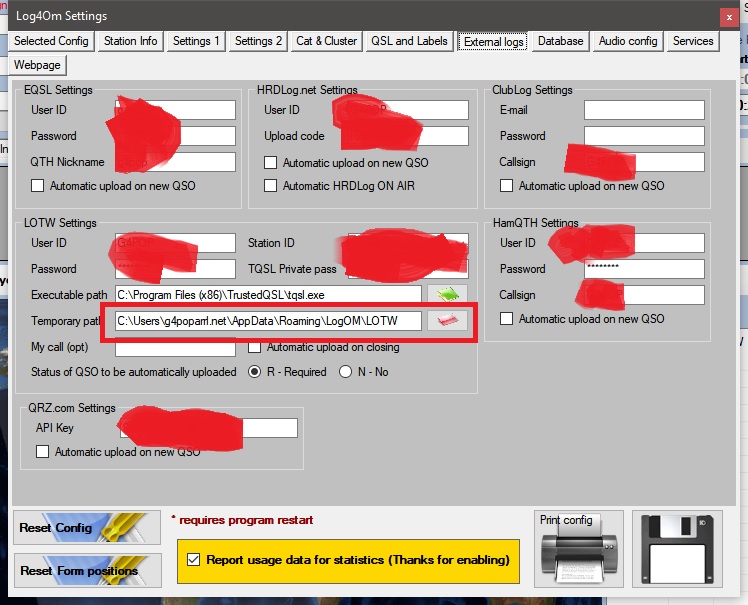Screen dimensions: 748x605
Task: Click the ClubLog Password field
Action: click(644, 136)
